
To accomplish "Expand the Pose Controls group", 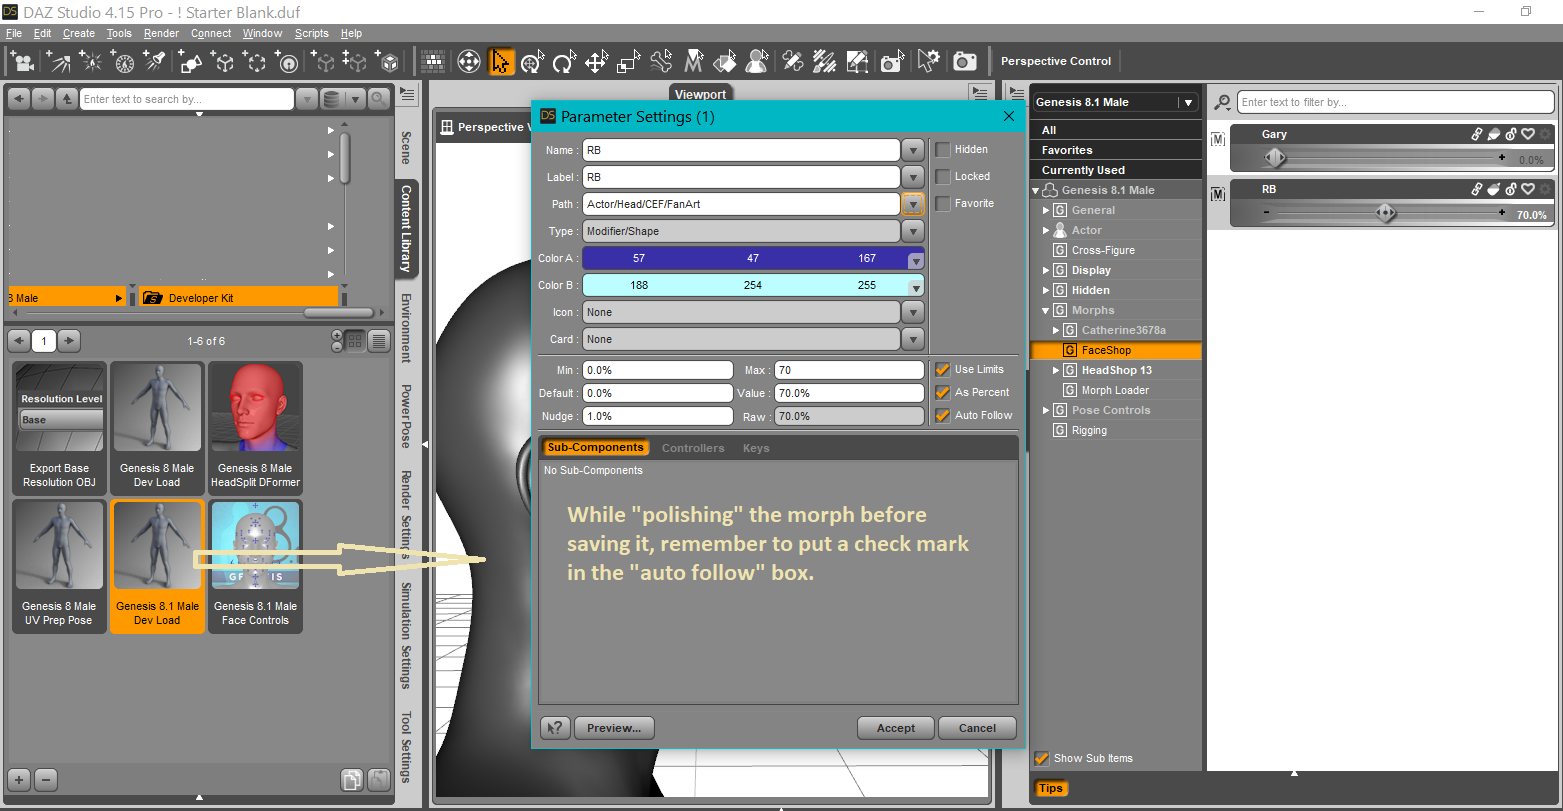I will tap(1047, 410).
